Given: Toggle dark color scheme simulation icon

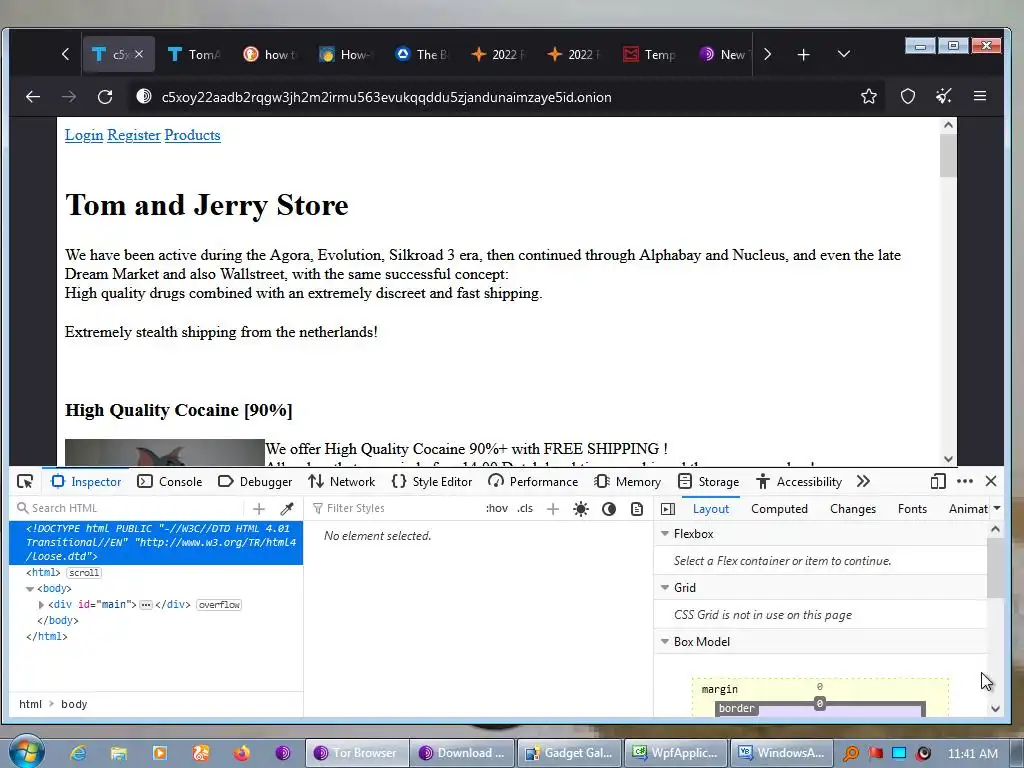Looking at the screenshot, I should tap(609, 509).
